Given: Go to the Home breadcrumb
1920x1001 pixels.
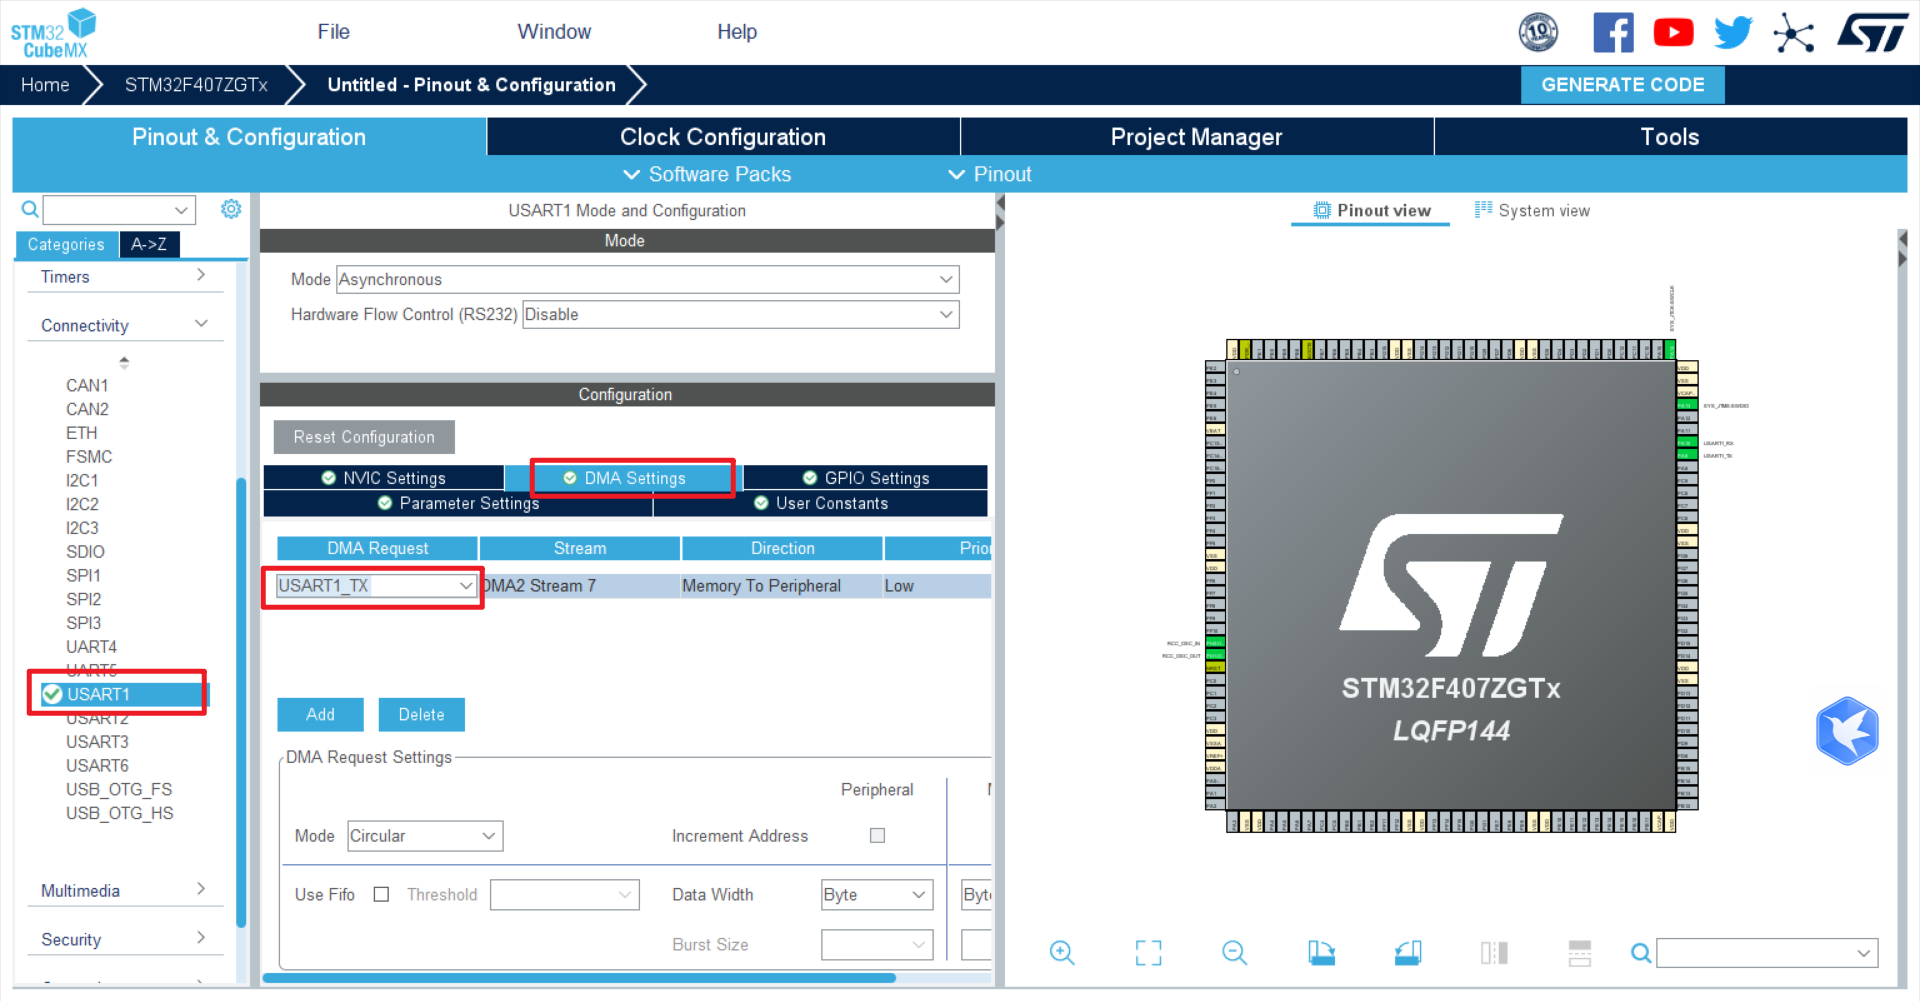Looking at the screenshot, I should pyautogui.click(x=45, y=85).
